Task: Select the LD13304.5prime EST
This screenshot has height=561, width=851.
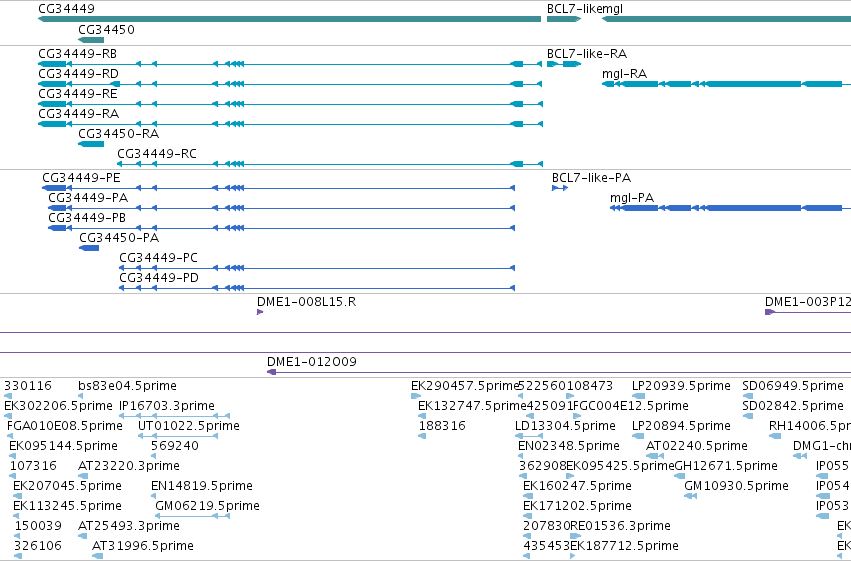Action: (565, 426)
